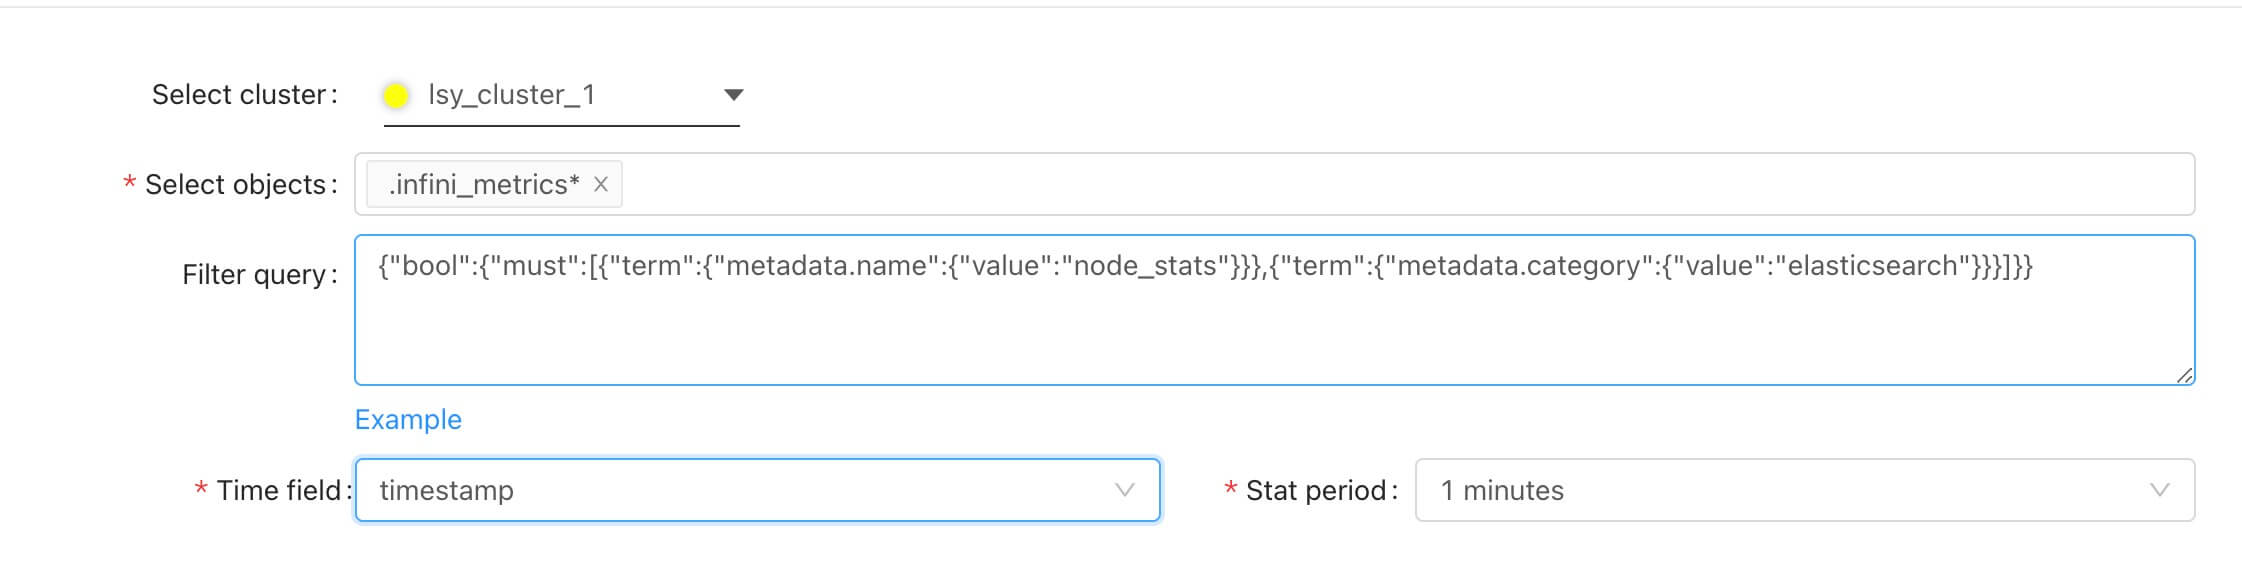Remove the .infini_metrics* tag via its x
2242x562 pixels.
[x=601, y=184]
